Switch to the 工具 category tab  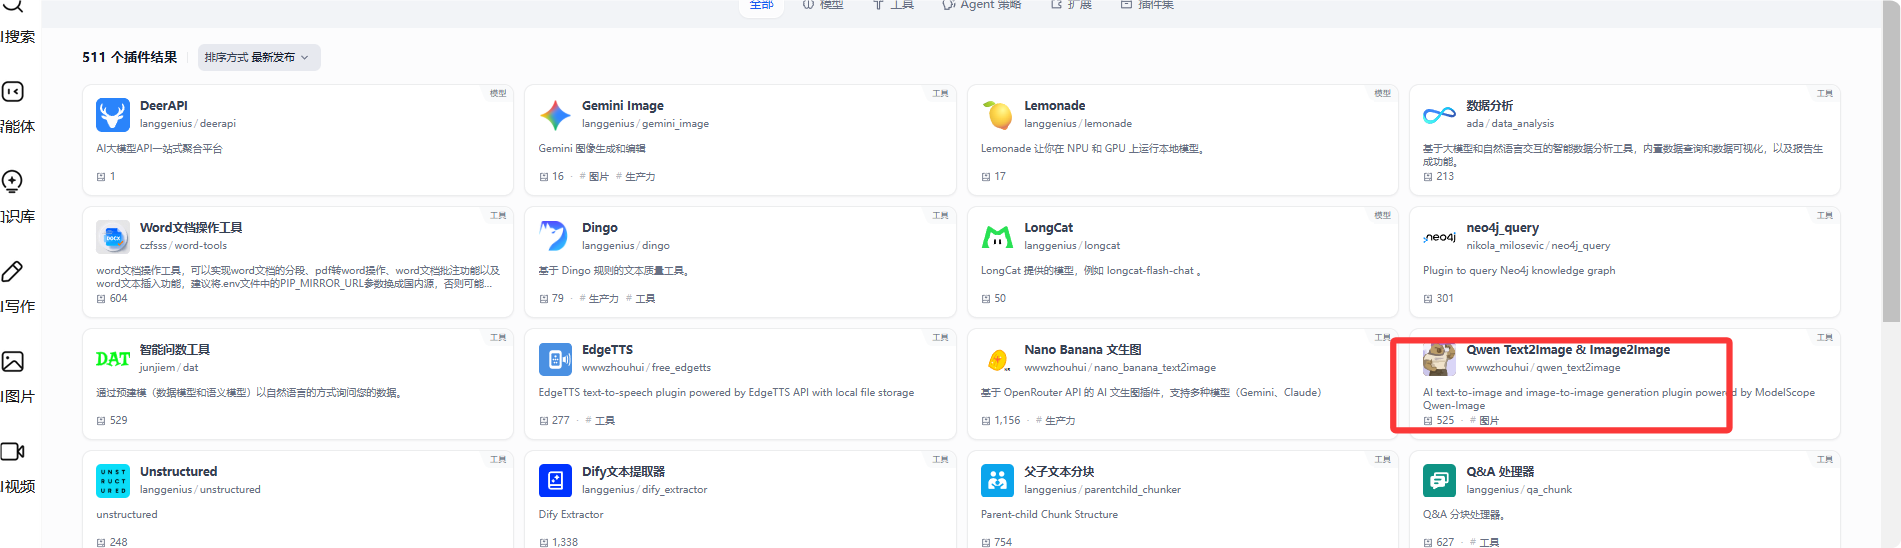pos(893,5)
